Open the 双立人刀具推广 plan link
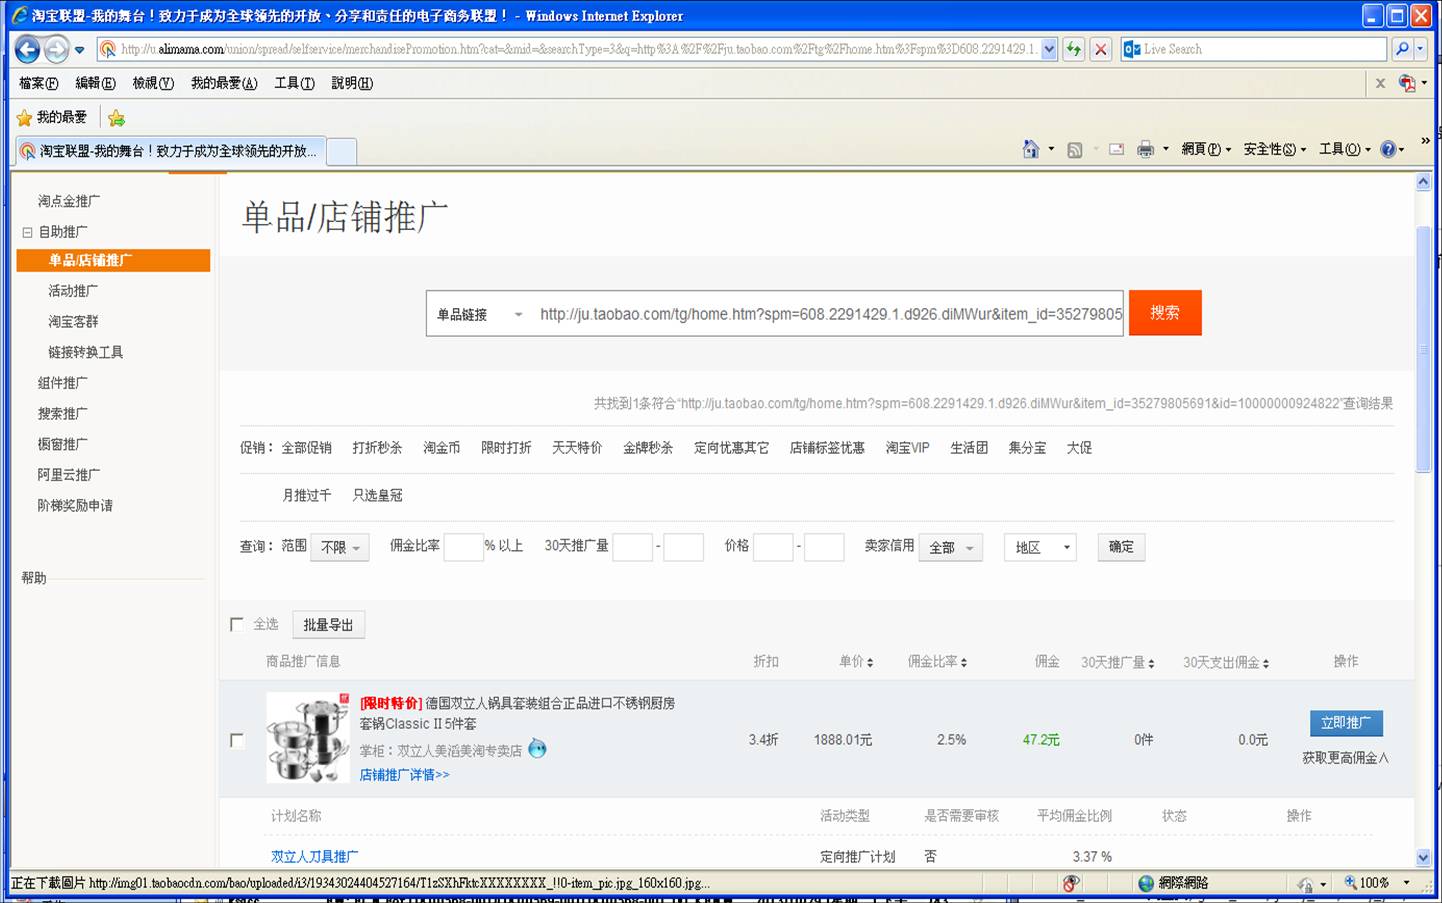The width and height of the screenshot is (1442, 903). click(x=314, y=856)
